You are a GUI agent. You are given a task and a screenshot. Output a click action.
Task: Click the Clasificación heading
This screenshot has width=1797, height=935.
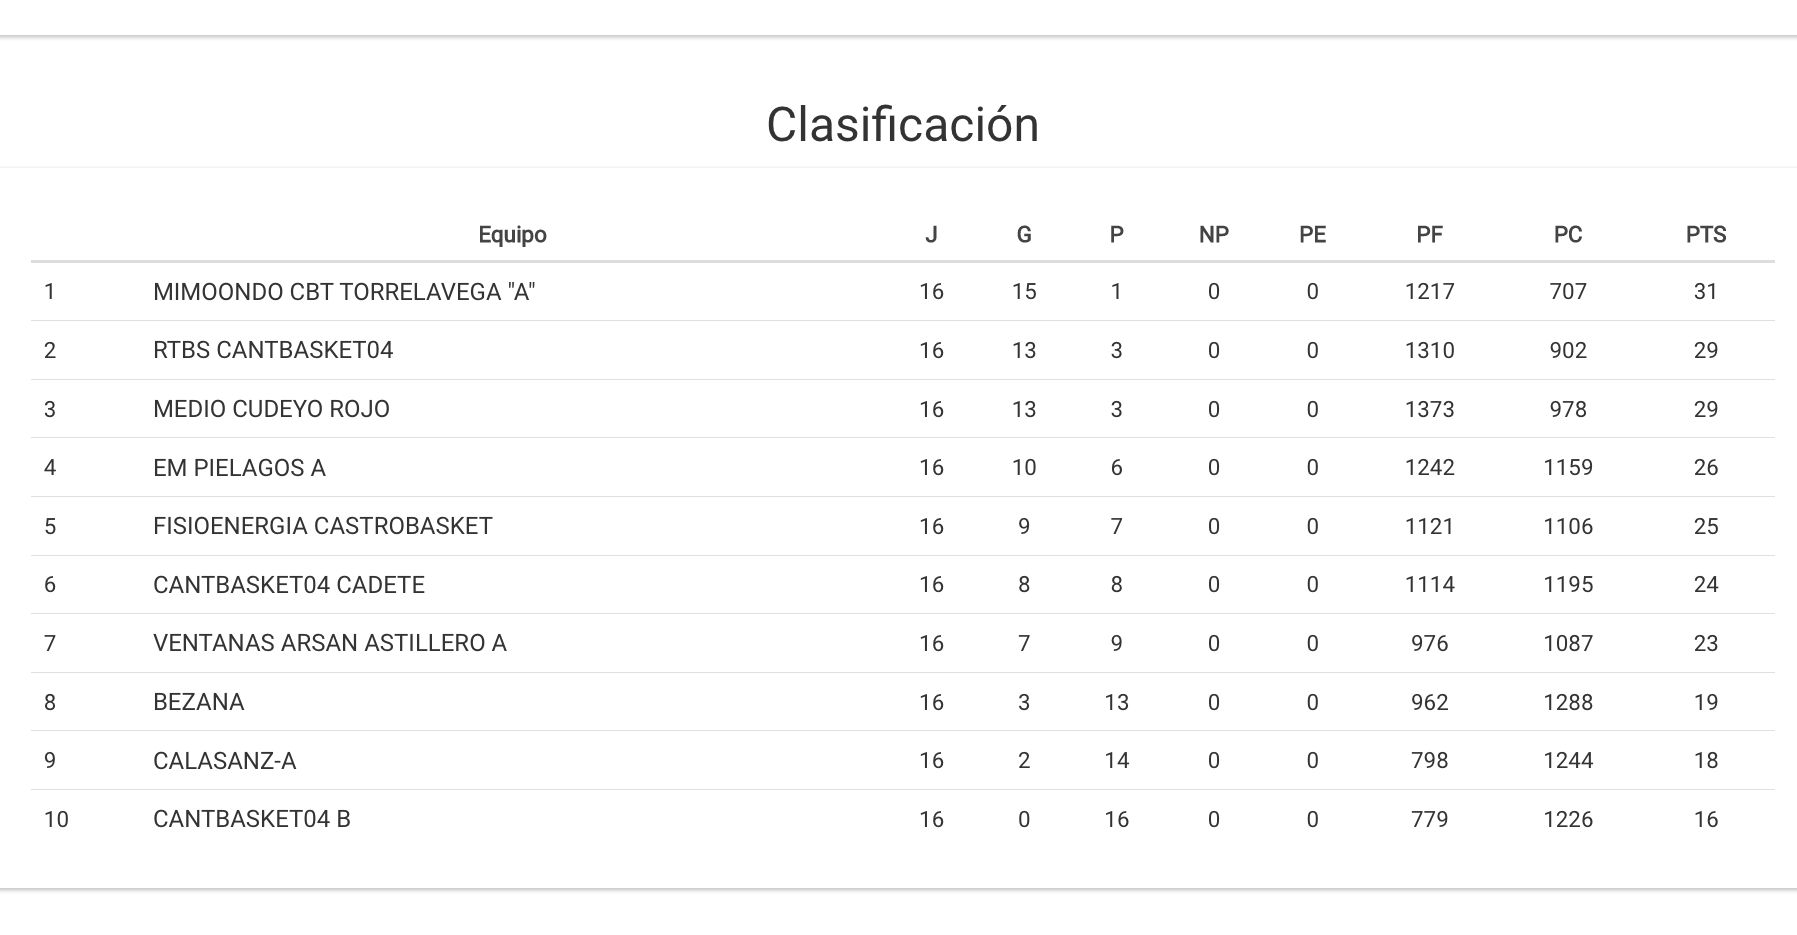tap(902, 125)
